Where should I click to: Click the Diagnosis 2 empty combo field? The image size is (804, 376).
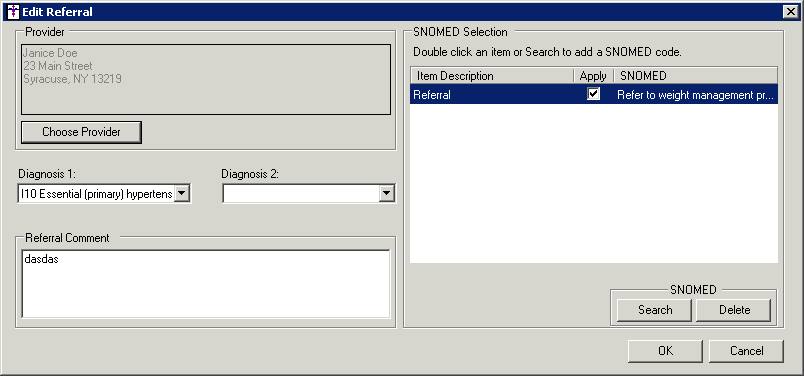point(301,193)
